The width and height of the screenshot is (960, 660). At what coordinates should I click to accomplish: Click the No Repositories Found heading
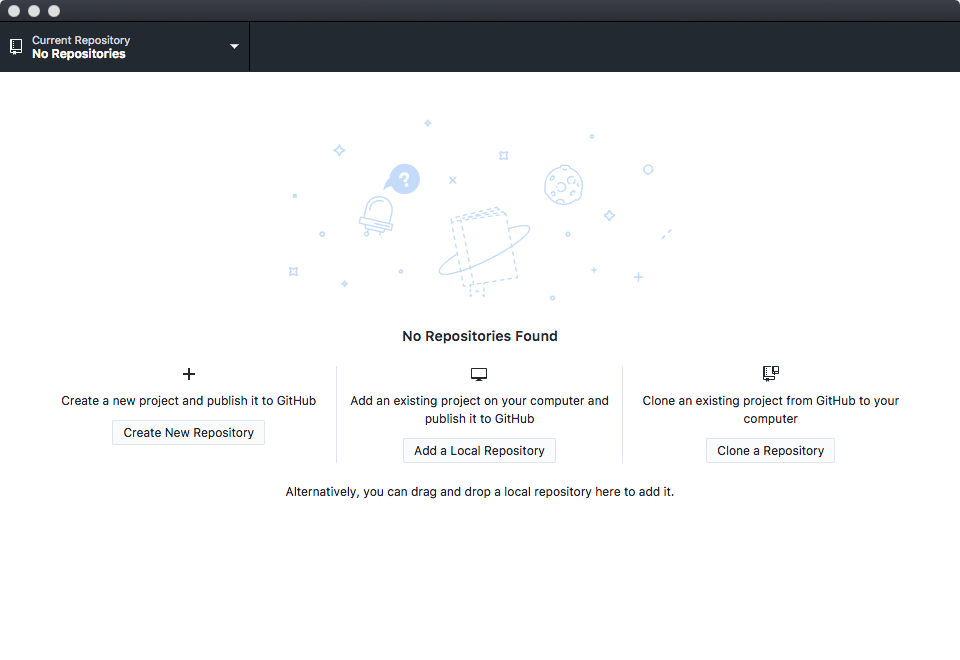pos(480,336)
